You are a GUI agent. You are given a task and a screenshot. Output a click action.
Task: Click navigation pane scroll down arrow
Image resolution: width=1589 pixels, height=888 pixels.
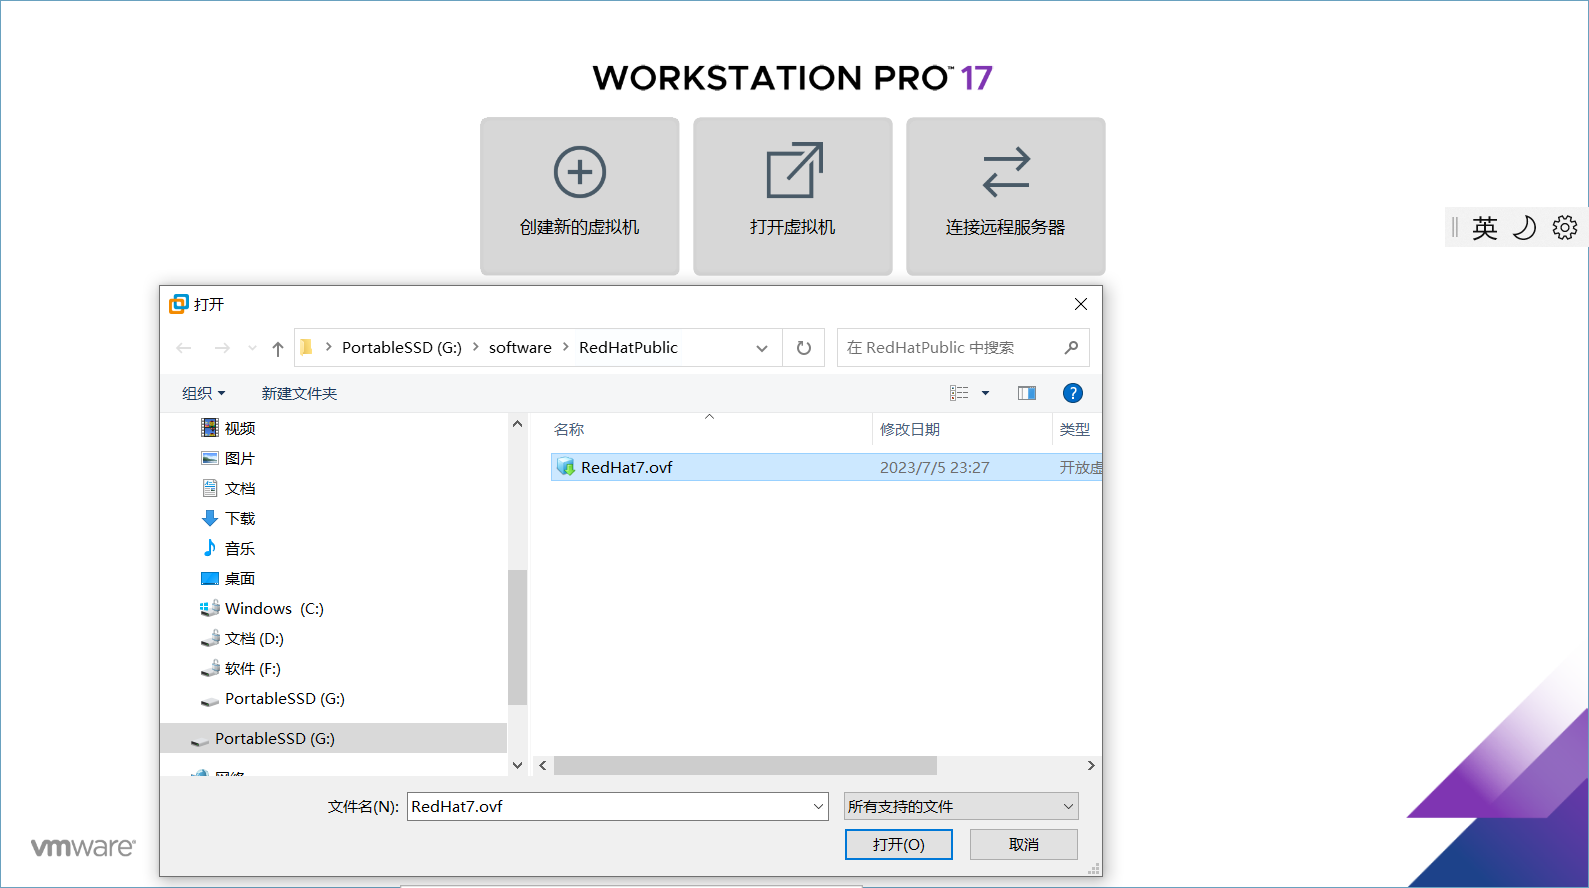(517, 765)
